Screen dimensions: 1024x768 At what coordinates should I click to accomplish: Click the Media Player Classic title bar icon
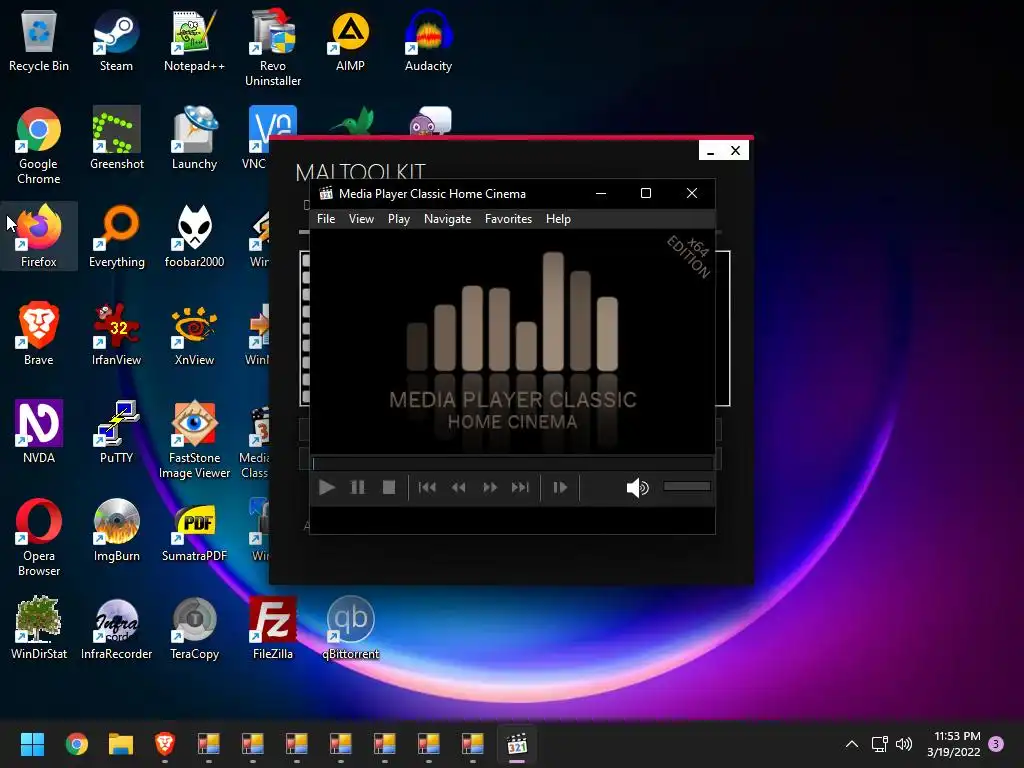pos(326,193)
